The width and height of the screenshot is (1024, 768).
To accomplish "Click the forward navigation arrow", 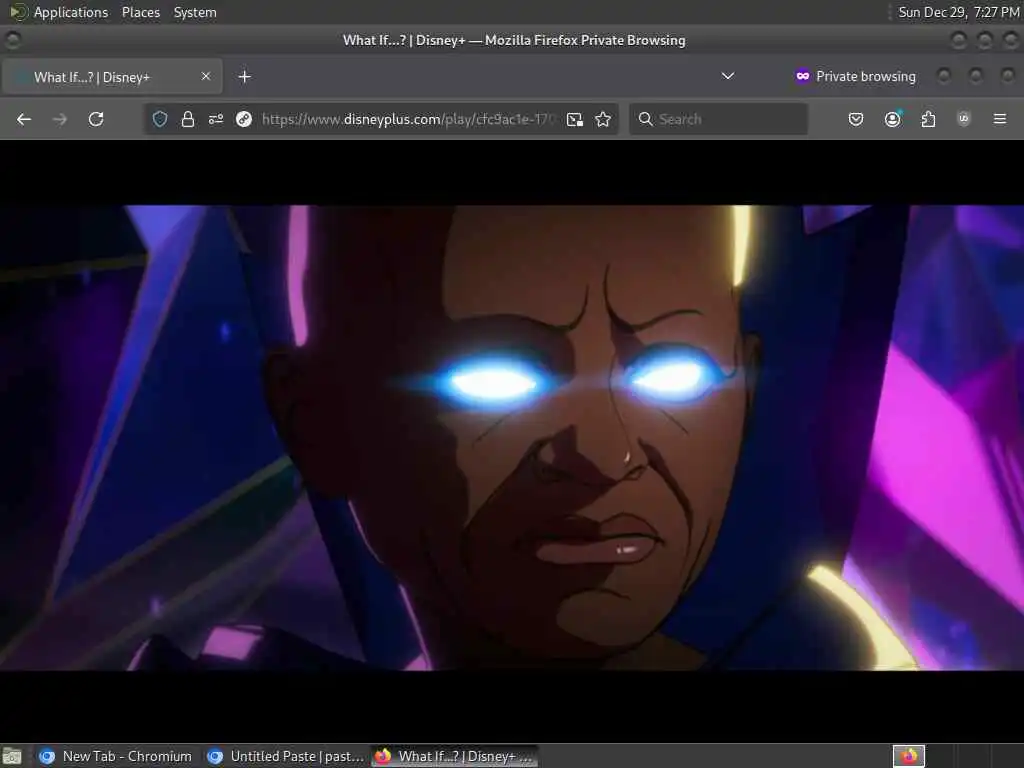I will click(59, 119).
